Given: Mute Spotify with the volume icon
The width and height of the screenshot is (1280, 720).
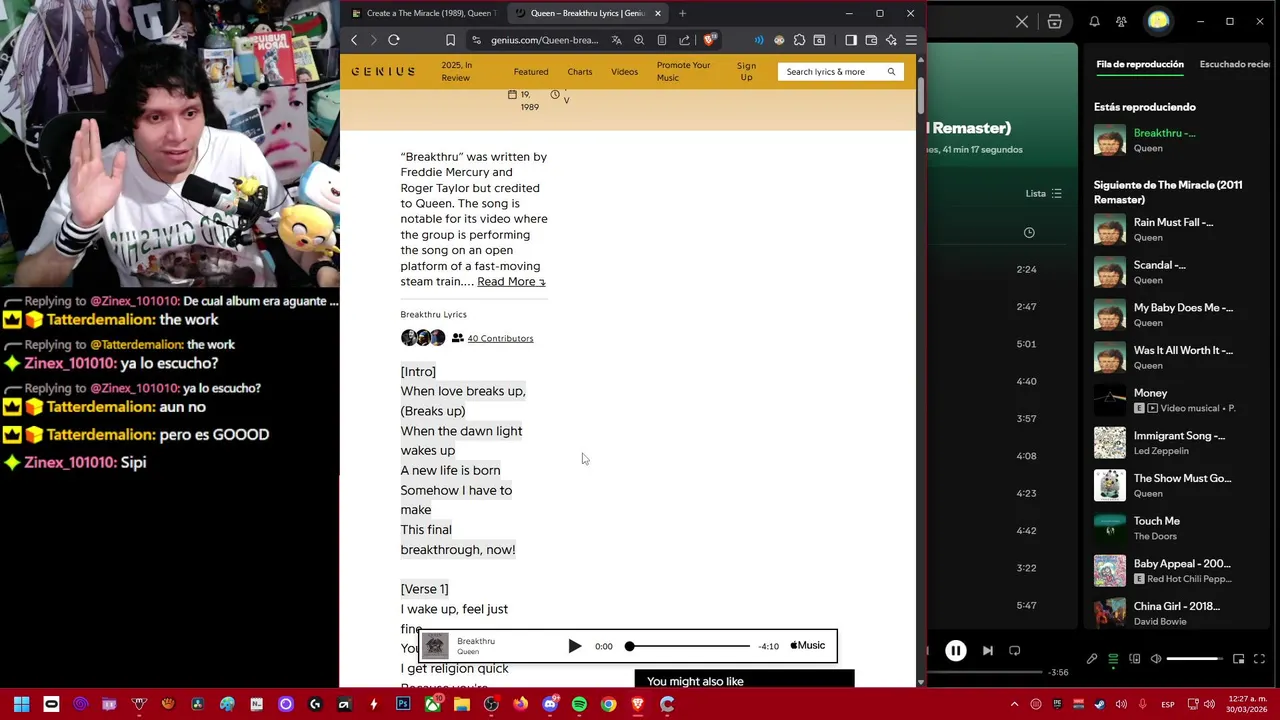Looking at the screenshot, I should [1156, 659].
